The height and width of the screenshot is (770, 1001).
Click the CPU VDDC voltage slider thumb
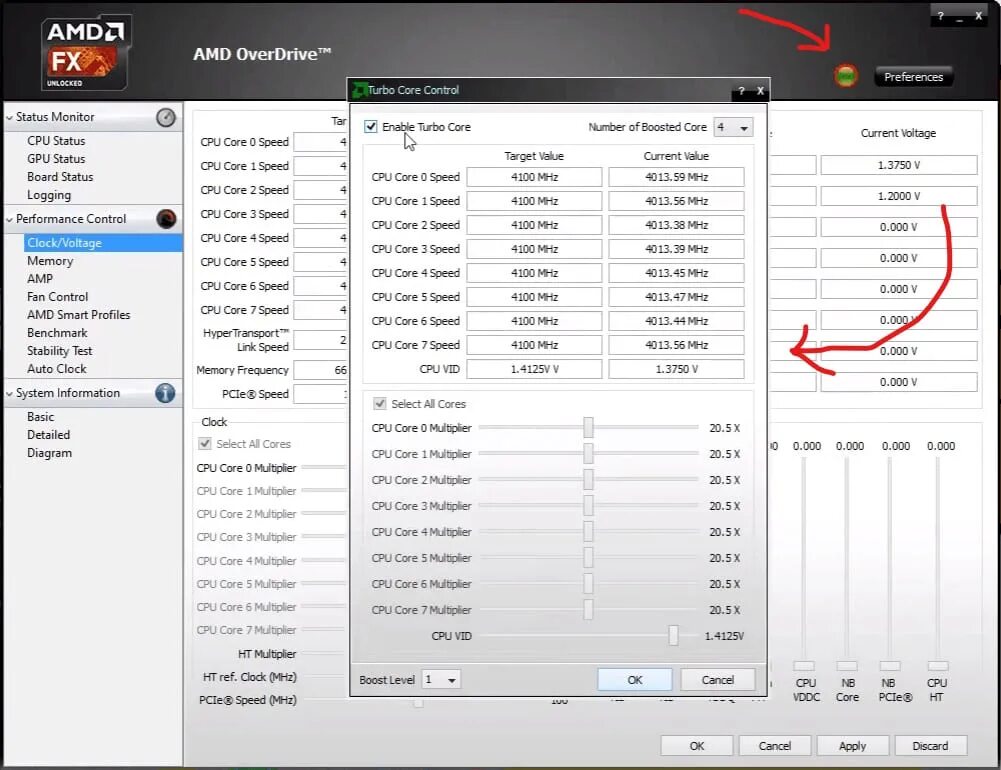(804, 666)
